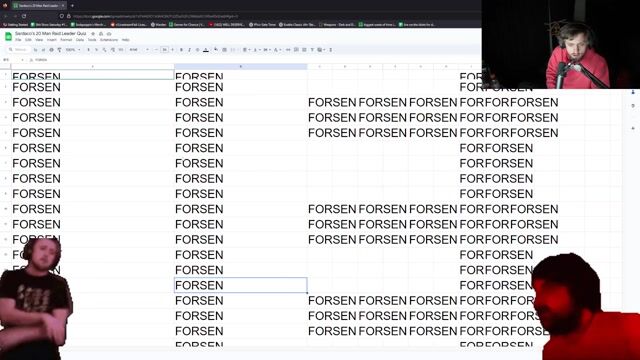Viewport: 640px width, 360px height.
Task: Toggle strikethrough formatting
Action: point(198,50)
